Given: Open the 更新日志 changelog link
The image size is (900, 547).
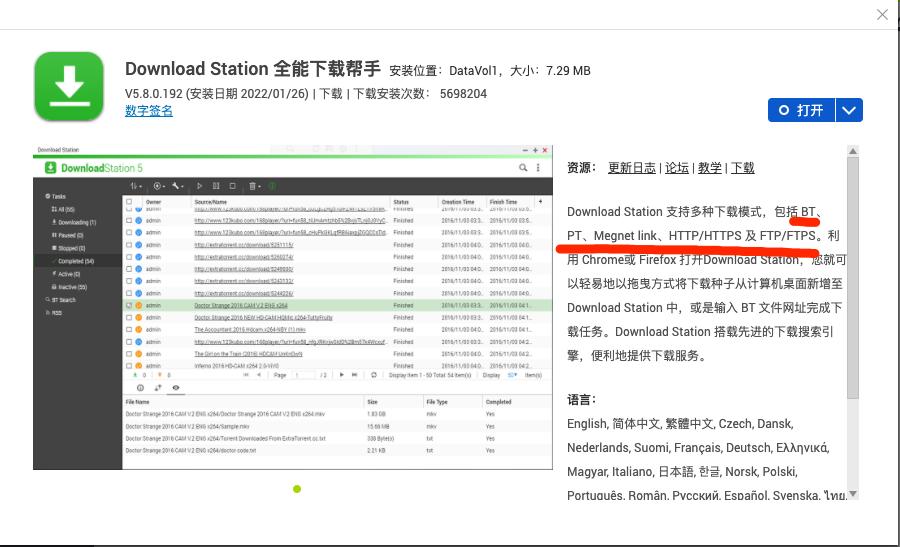Looking at the screenshot, I should [x=631, y=168].
